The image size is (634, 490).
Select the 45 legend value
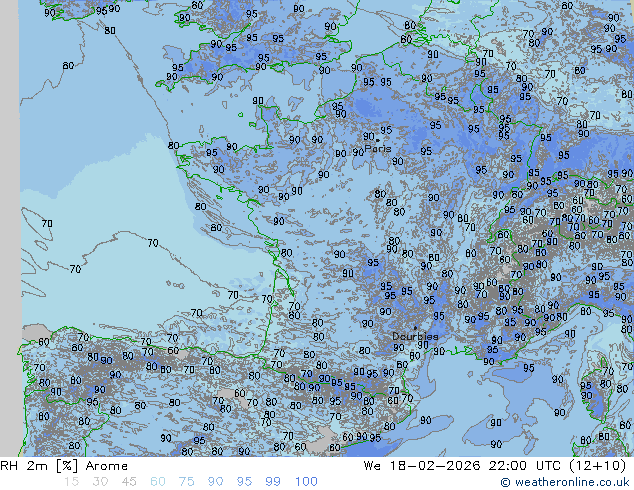129,482
